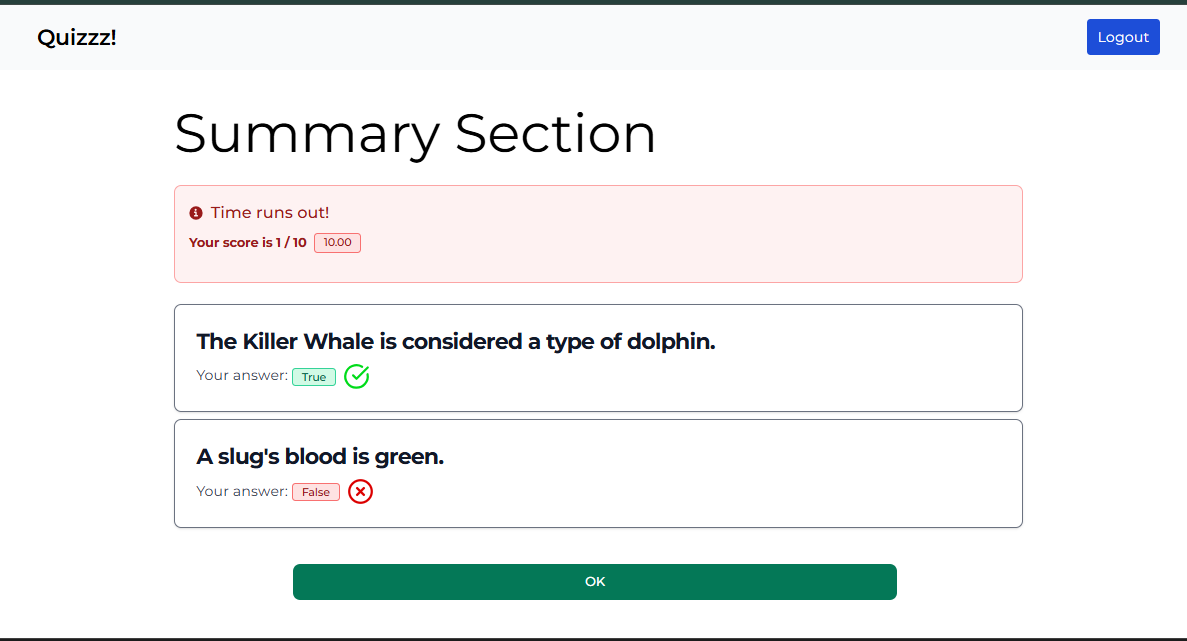Select the True answer badge
This screenshot has width=1187, height=641.
coord(314,377)
